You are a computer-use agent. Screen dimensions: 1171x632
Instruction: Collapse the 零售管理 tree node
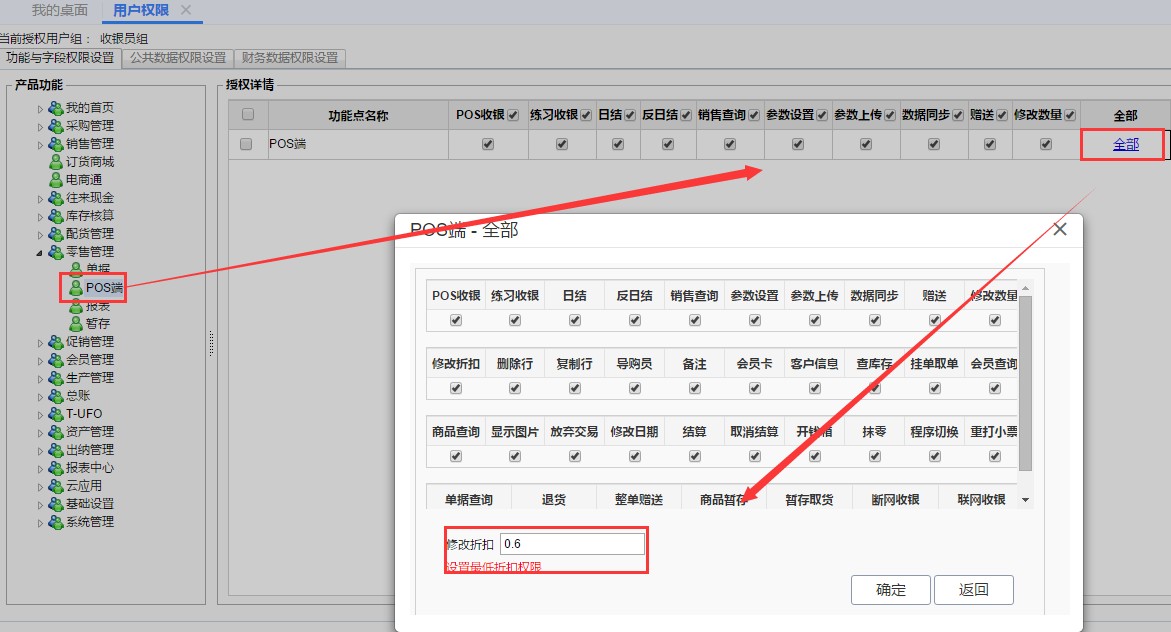(x=40, y=253)
